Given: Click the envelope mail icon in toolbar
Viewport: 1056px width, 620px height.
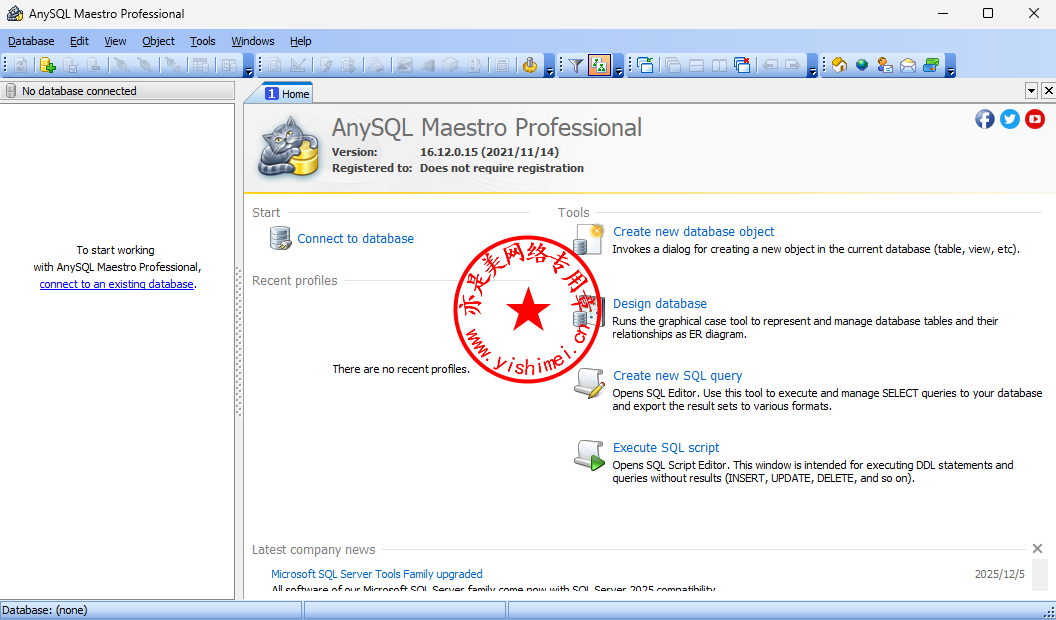Looking at the screenshot, I should tap(907, 65).
